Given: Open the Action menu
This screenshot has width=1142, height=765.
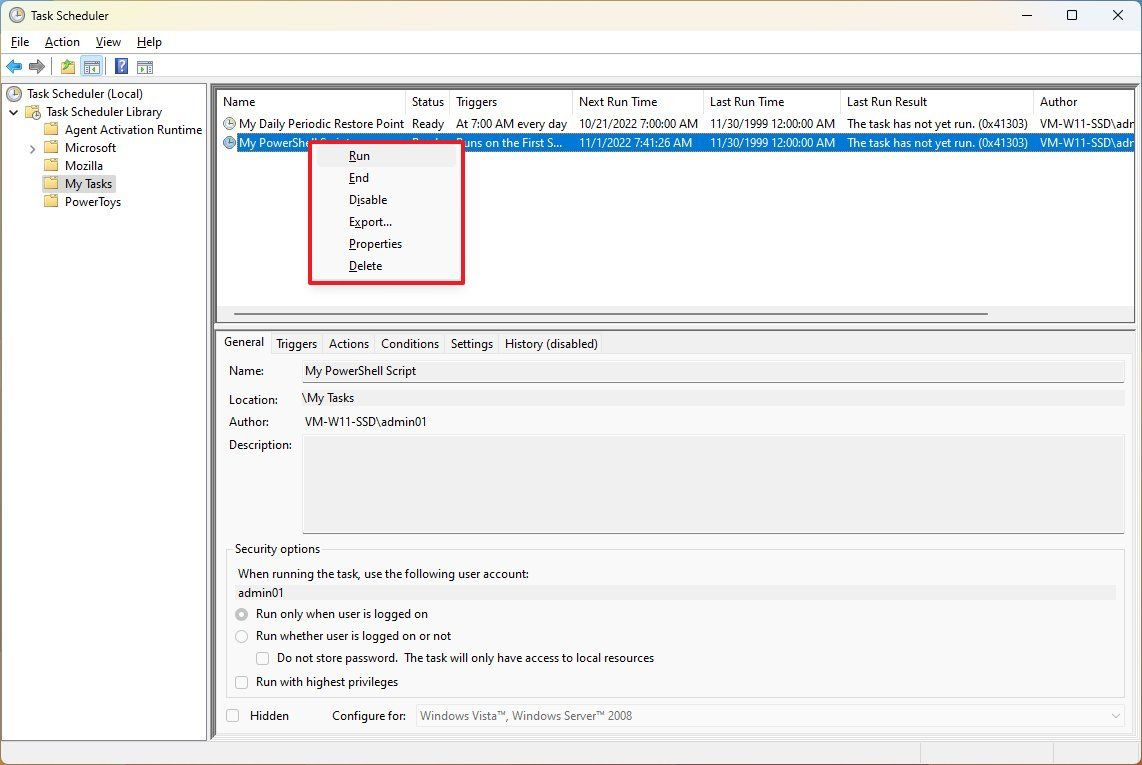Looking at the screenshot, I should [61, 42].
